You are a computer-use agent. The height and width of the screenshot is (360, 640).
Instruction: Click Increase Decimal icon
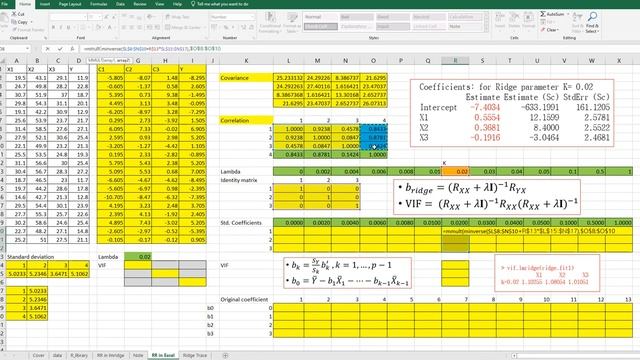243,27
